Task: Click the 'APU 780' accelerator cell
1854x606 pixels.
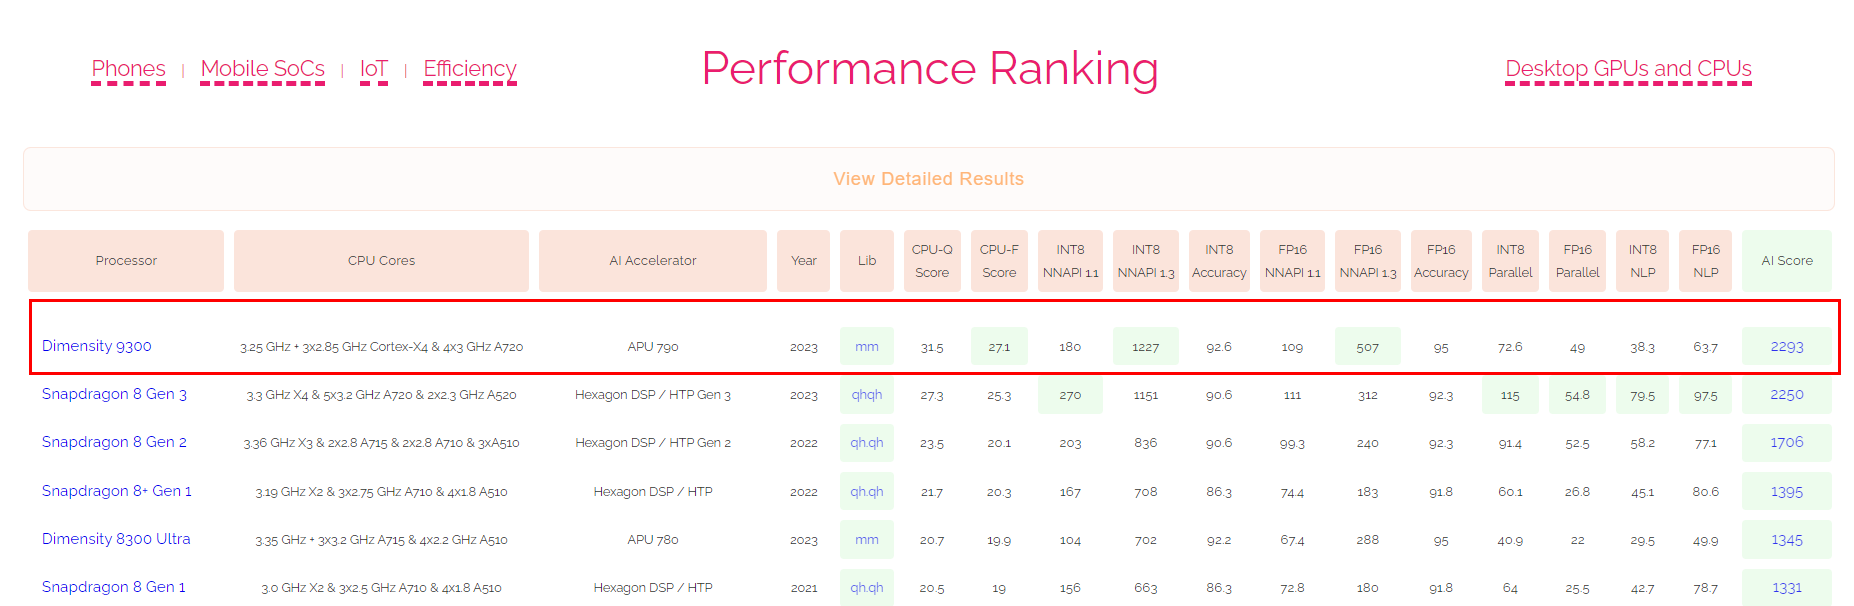Action: coord(653,540)
